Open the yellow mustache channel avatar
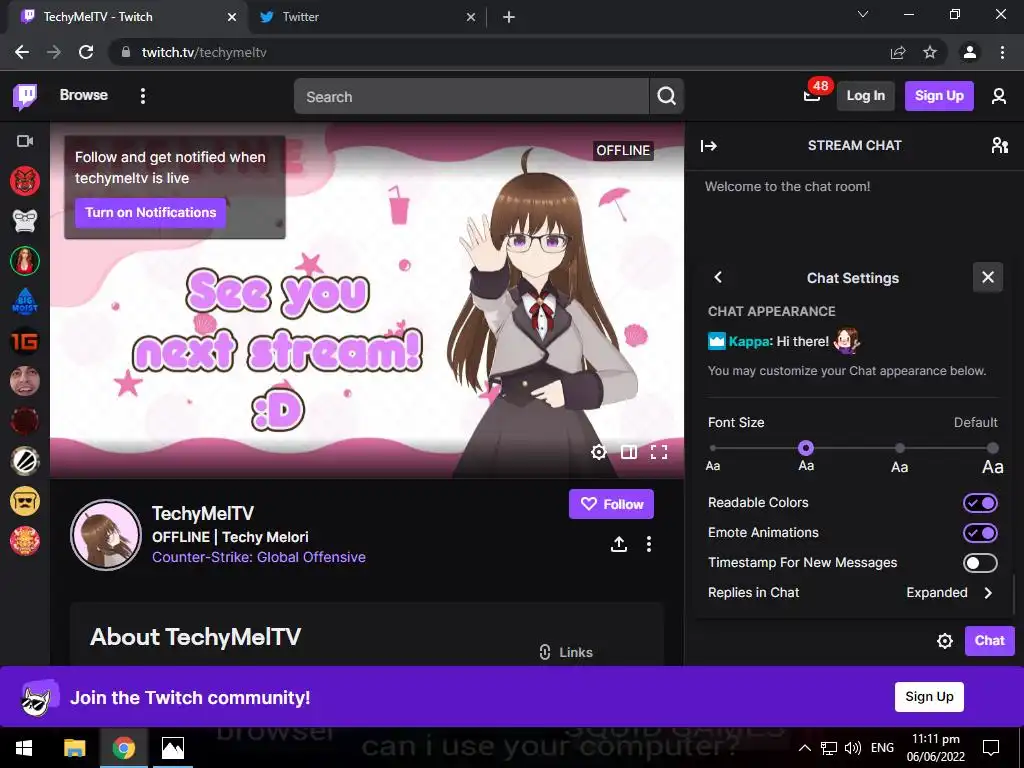The height and width of the screenshot is (768, 1024). [x=25, y=501]
